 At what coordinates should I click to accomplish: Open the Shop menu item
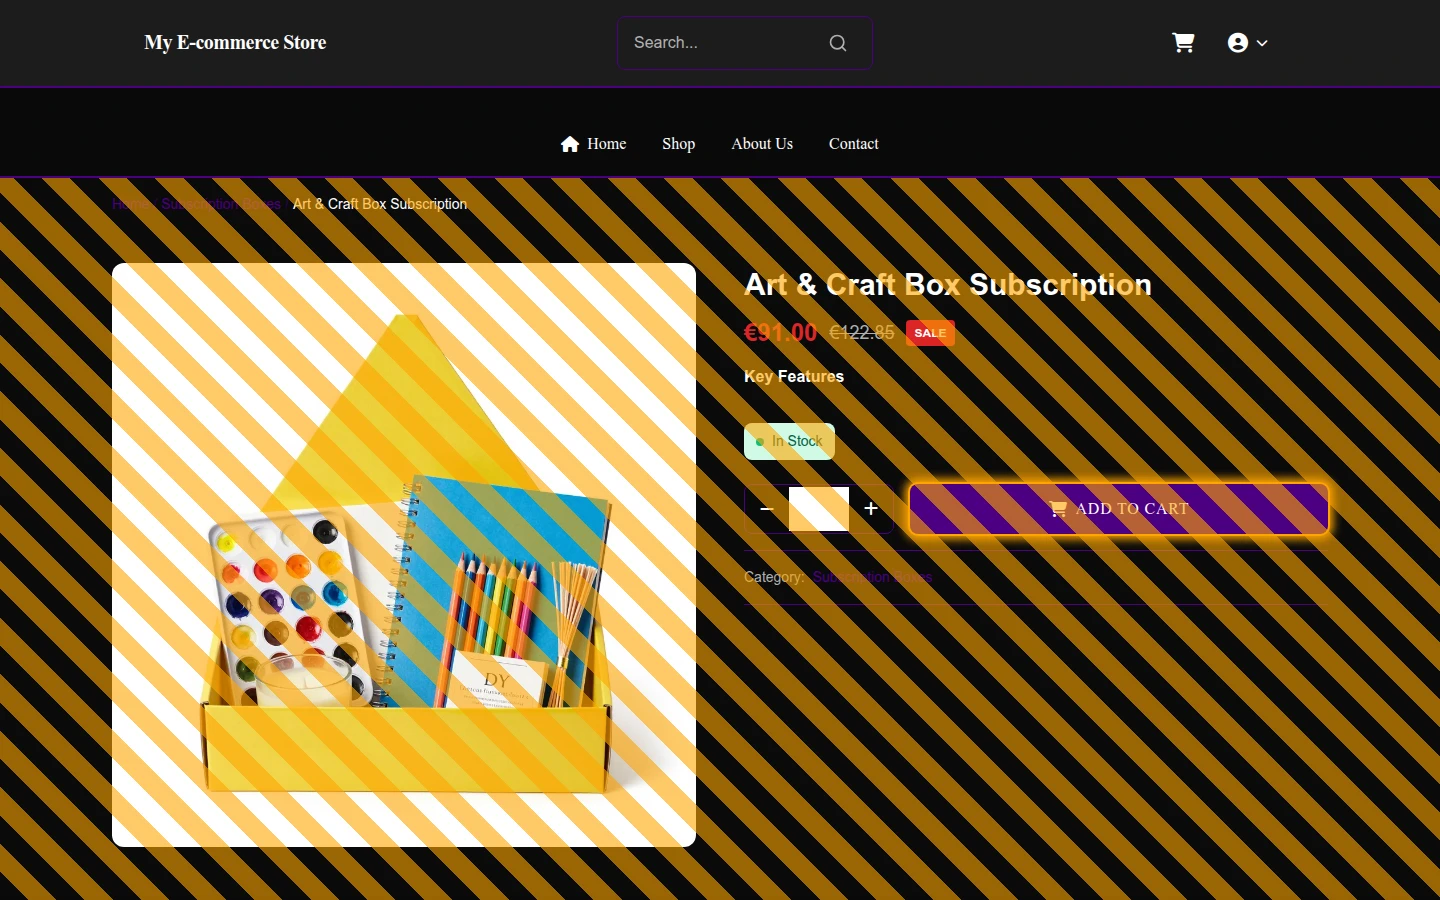pyautogui.click(x=678, y=144)
